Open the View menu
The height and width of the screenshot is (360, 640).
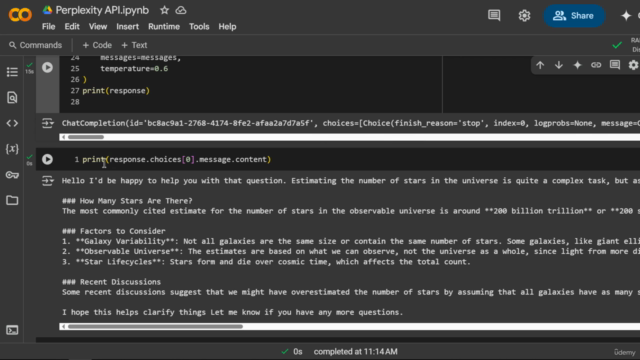pyautogui.click(x=98, y=27)
